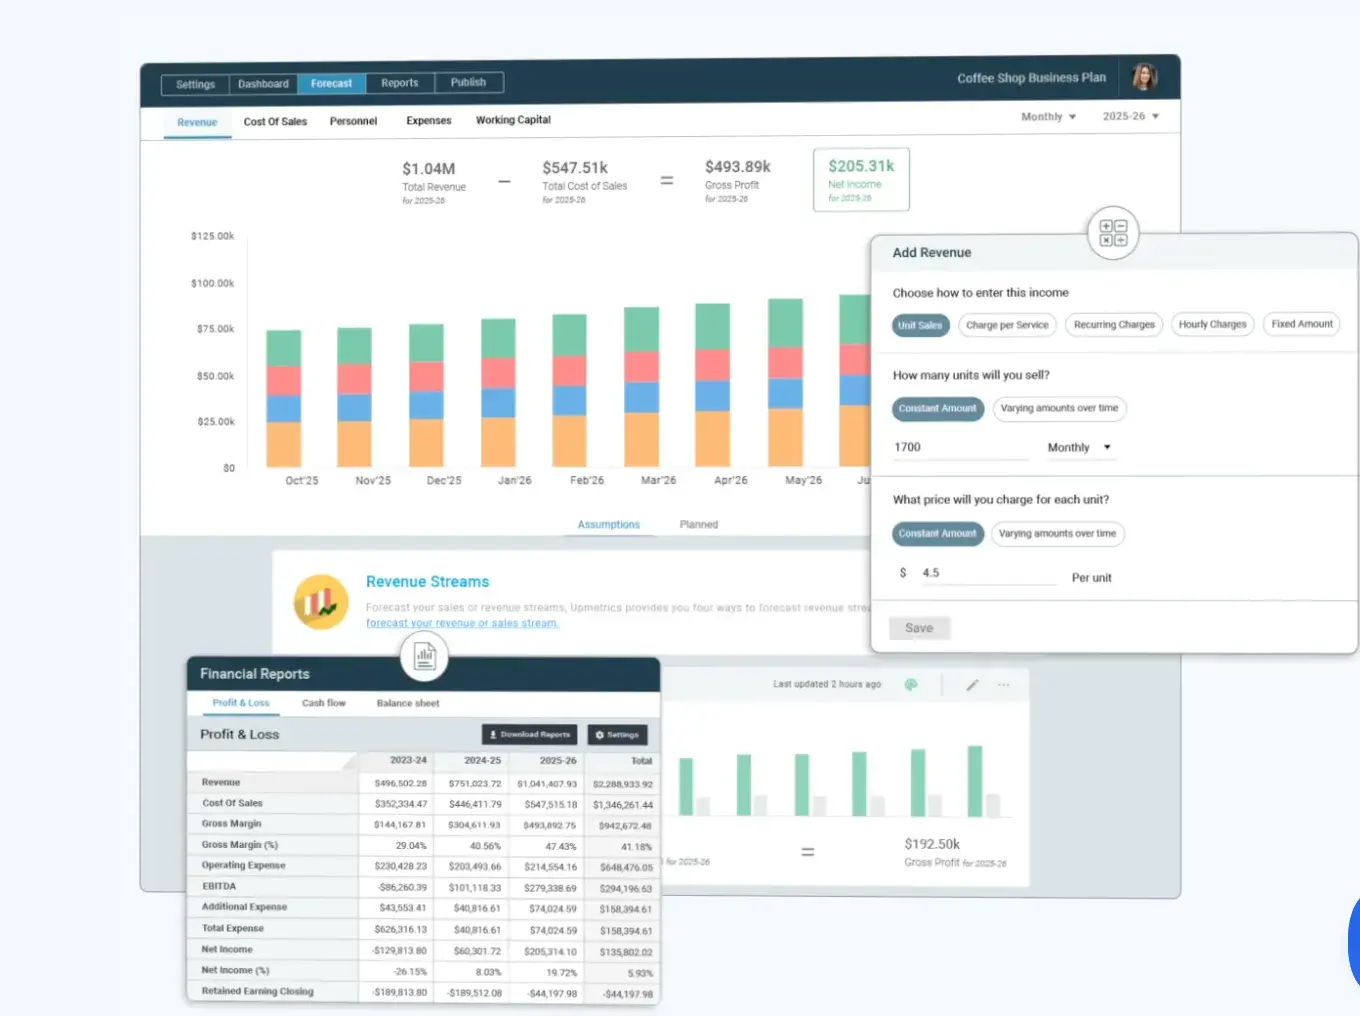The image size is (1360, 1016).
Task: Click the Revenue Streams chart icon
Action: click(x=320, y=601)
